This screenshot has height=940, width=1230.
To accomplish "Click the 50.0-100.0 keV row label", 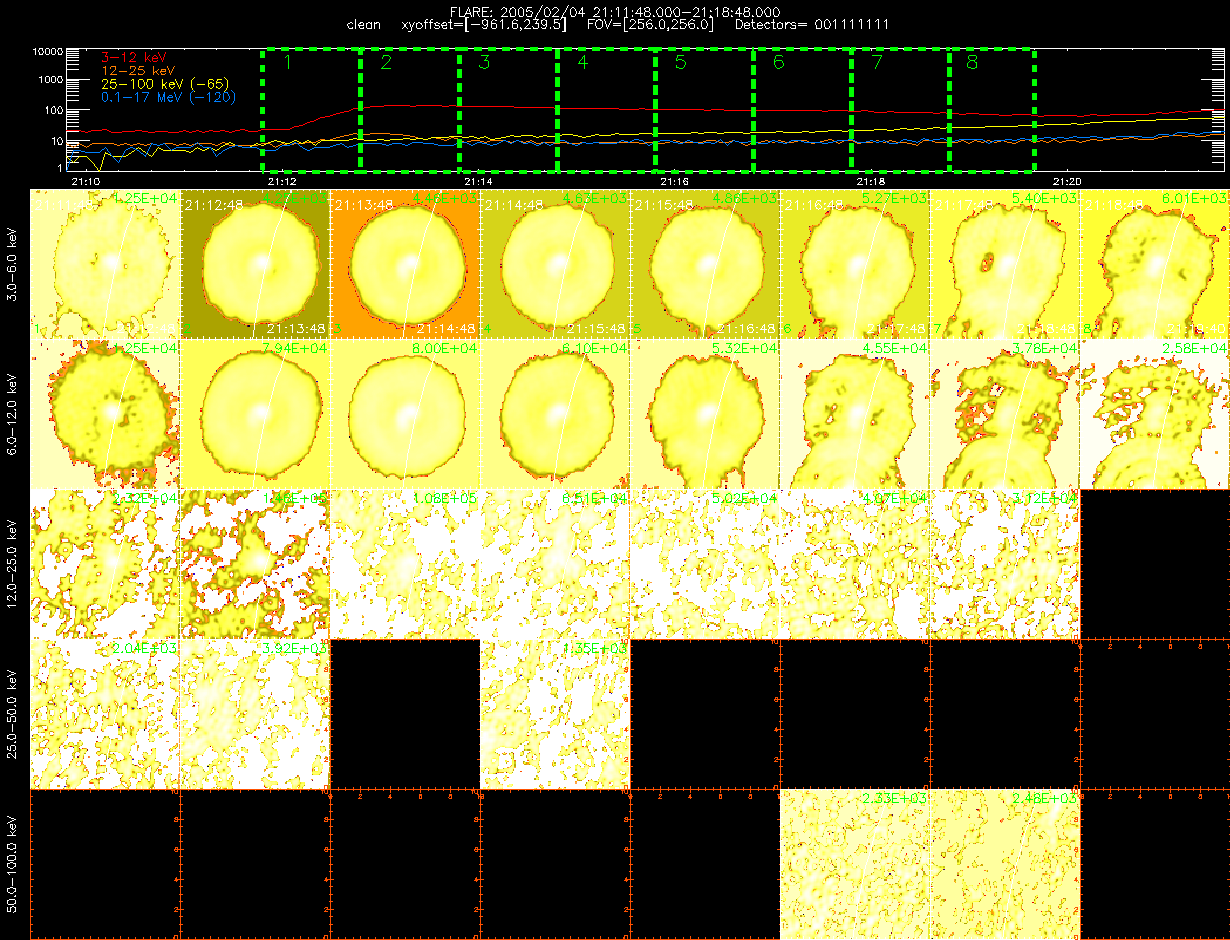I will [x=13, y=864].
